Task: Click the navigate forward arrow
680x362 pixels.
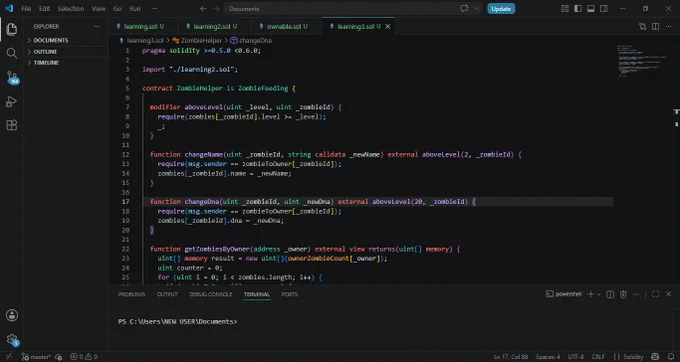Action: [216, 9]
